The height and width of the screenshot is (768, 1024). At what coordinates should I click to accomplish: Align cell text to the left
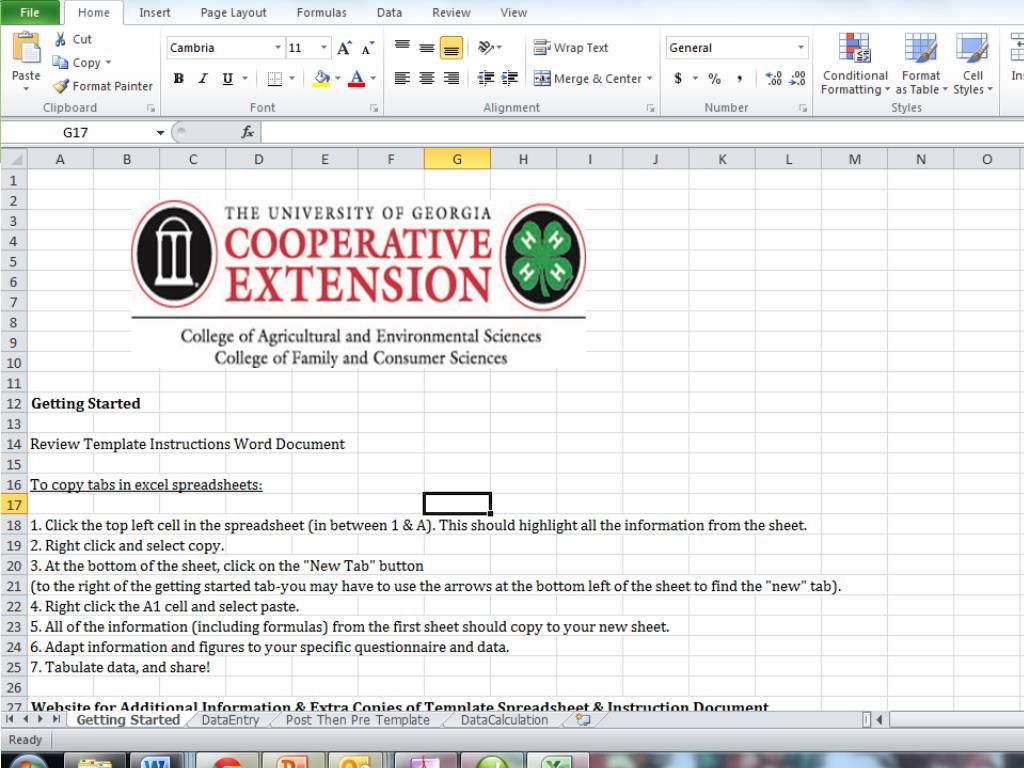(402, 78)
